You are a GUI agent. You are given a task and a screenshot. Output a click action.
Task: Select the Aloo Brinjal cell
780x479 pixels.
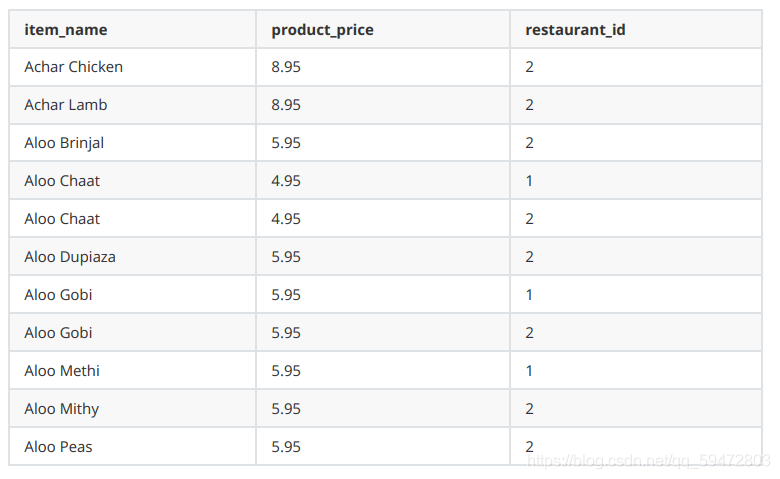[132, 143]
